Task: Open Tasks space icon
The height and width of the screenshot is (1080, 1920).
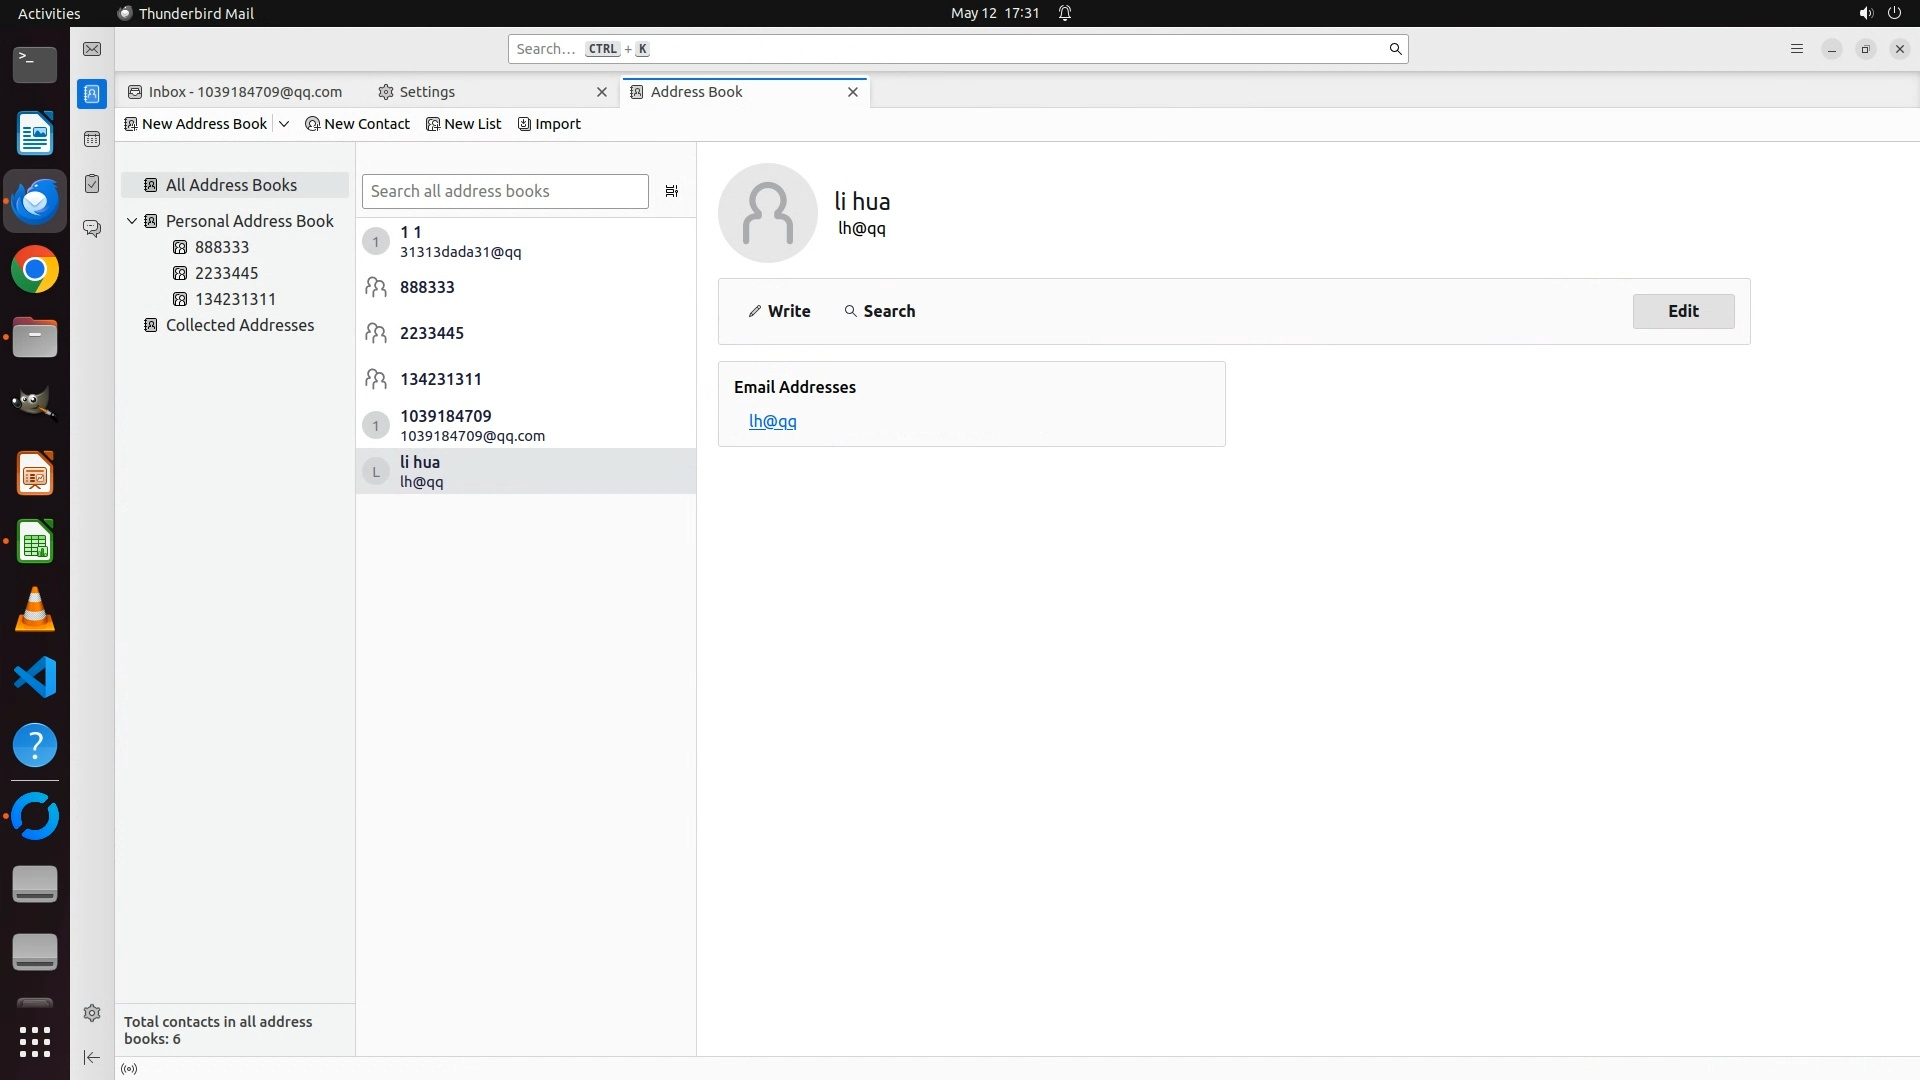Action: [x=92, y=184]
